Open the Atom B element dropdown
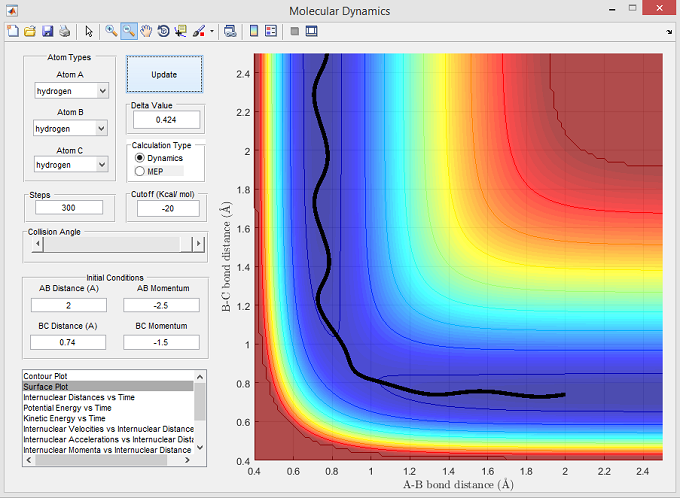The width and height of the screenshot is (680, 498). click(70, 128)
